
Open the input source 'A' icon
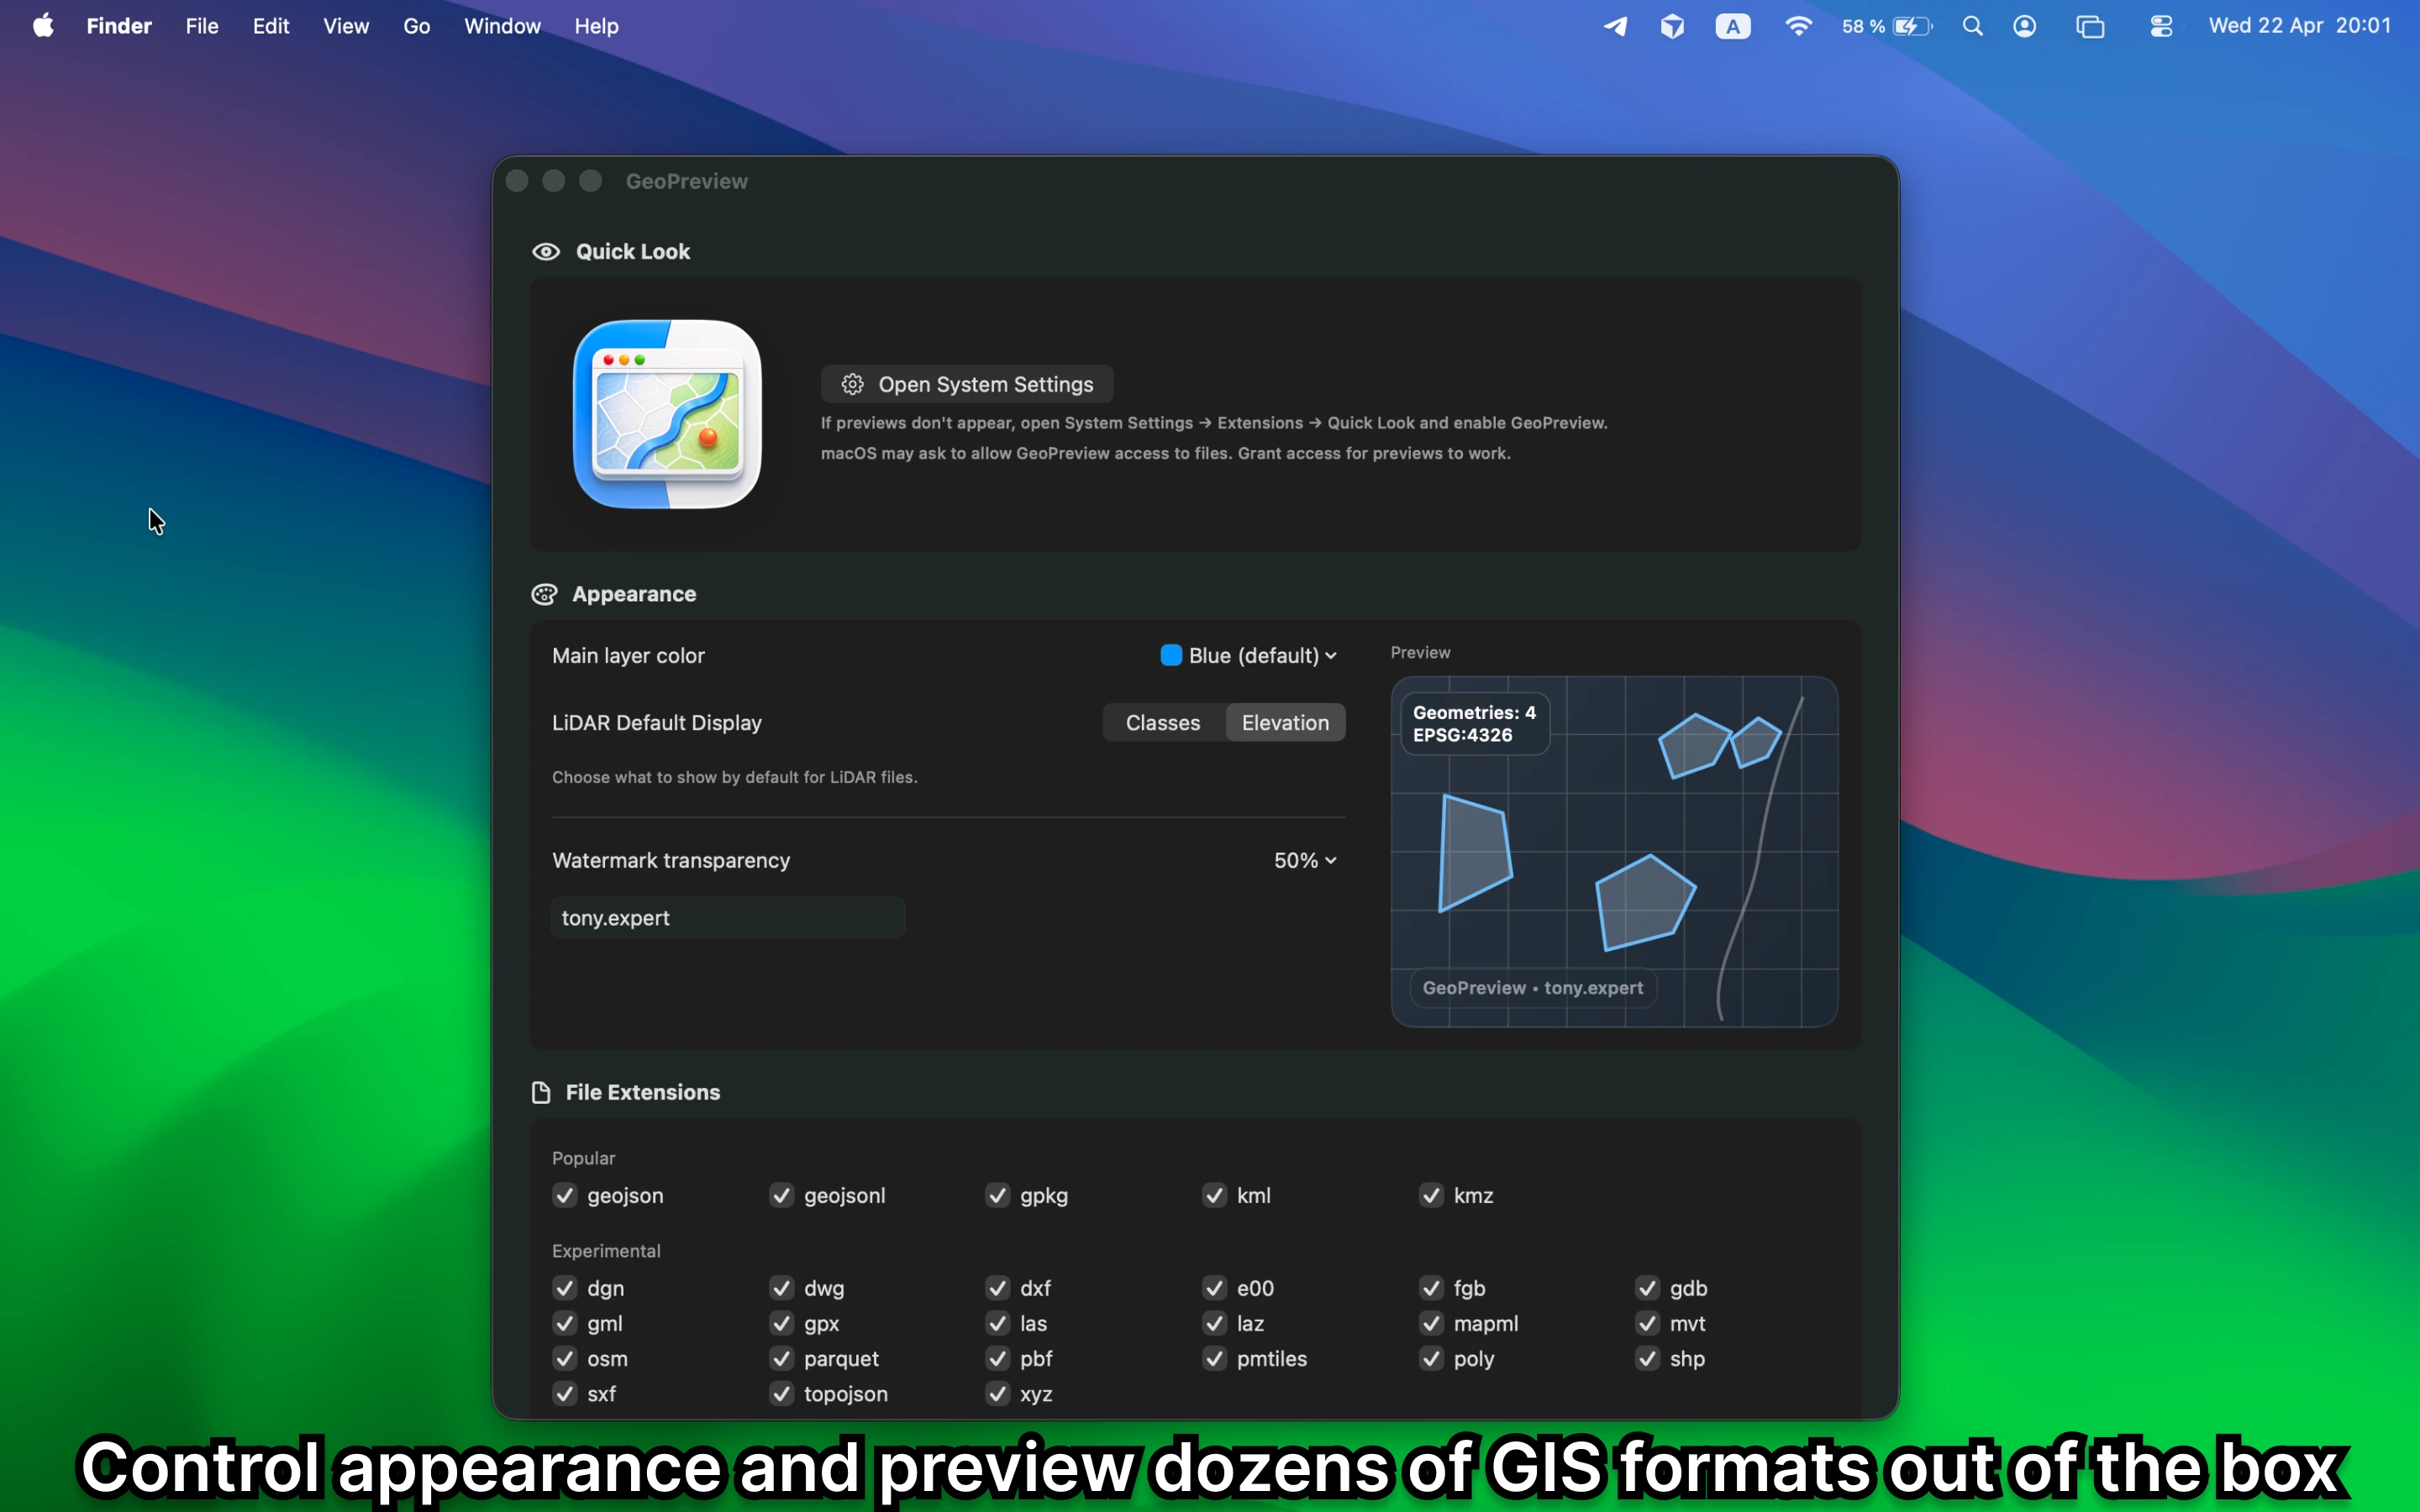[1733, 26]
